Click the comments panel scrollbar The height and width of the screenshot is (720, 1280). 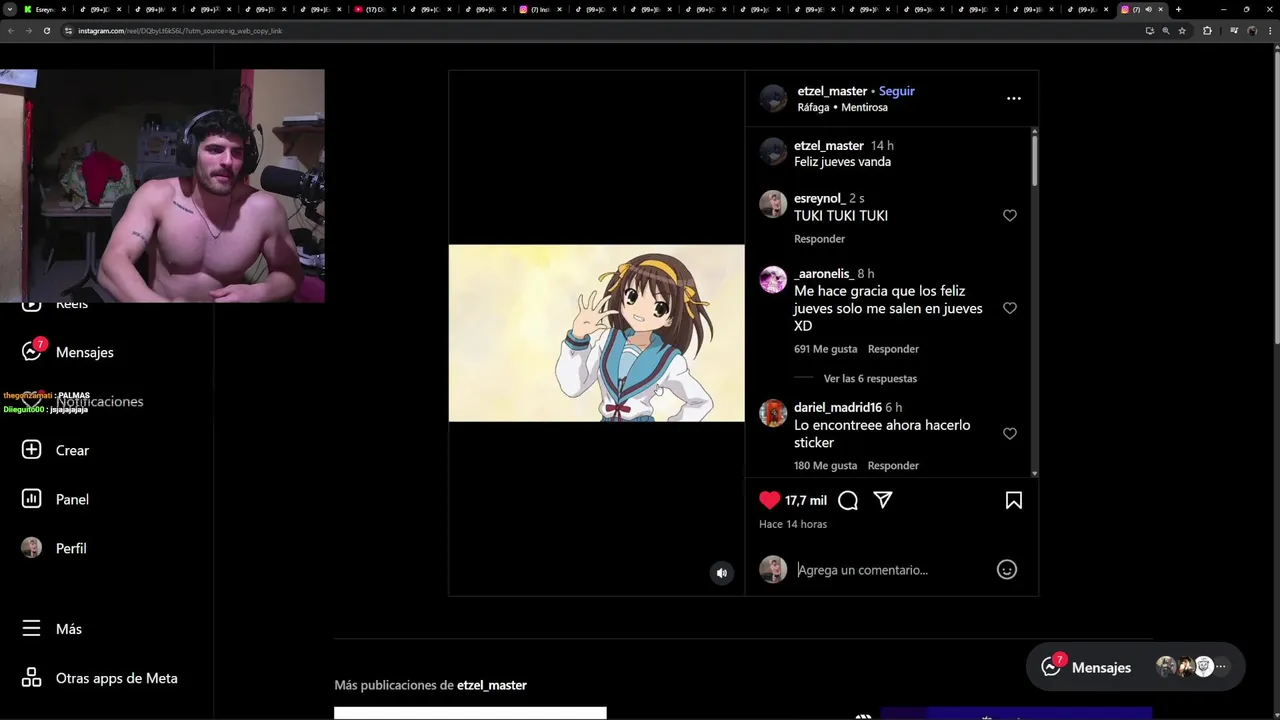(x=1034, y=160)
